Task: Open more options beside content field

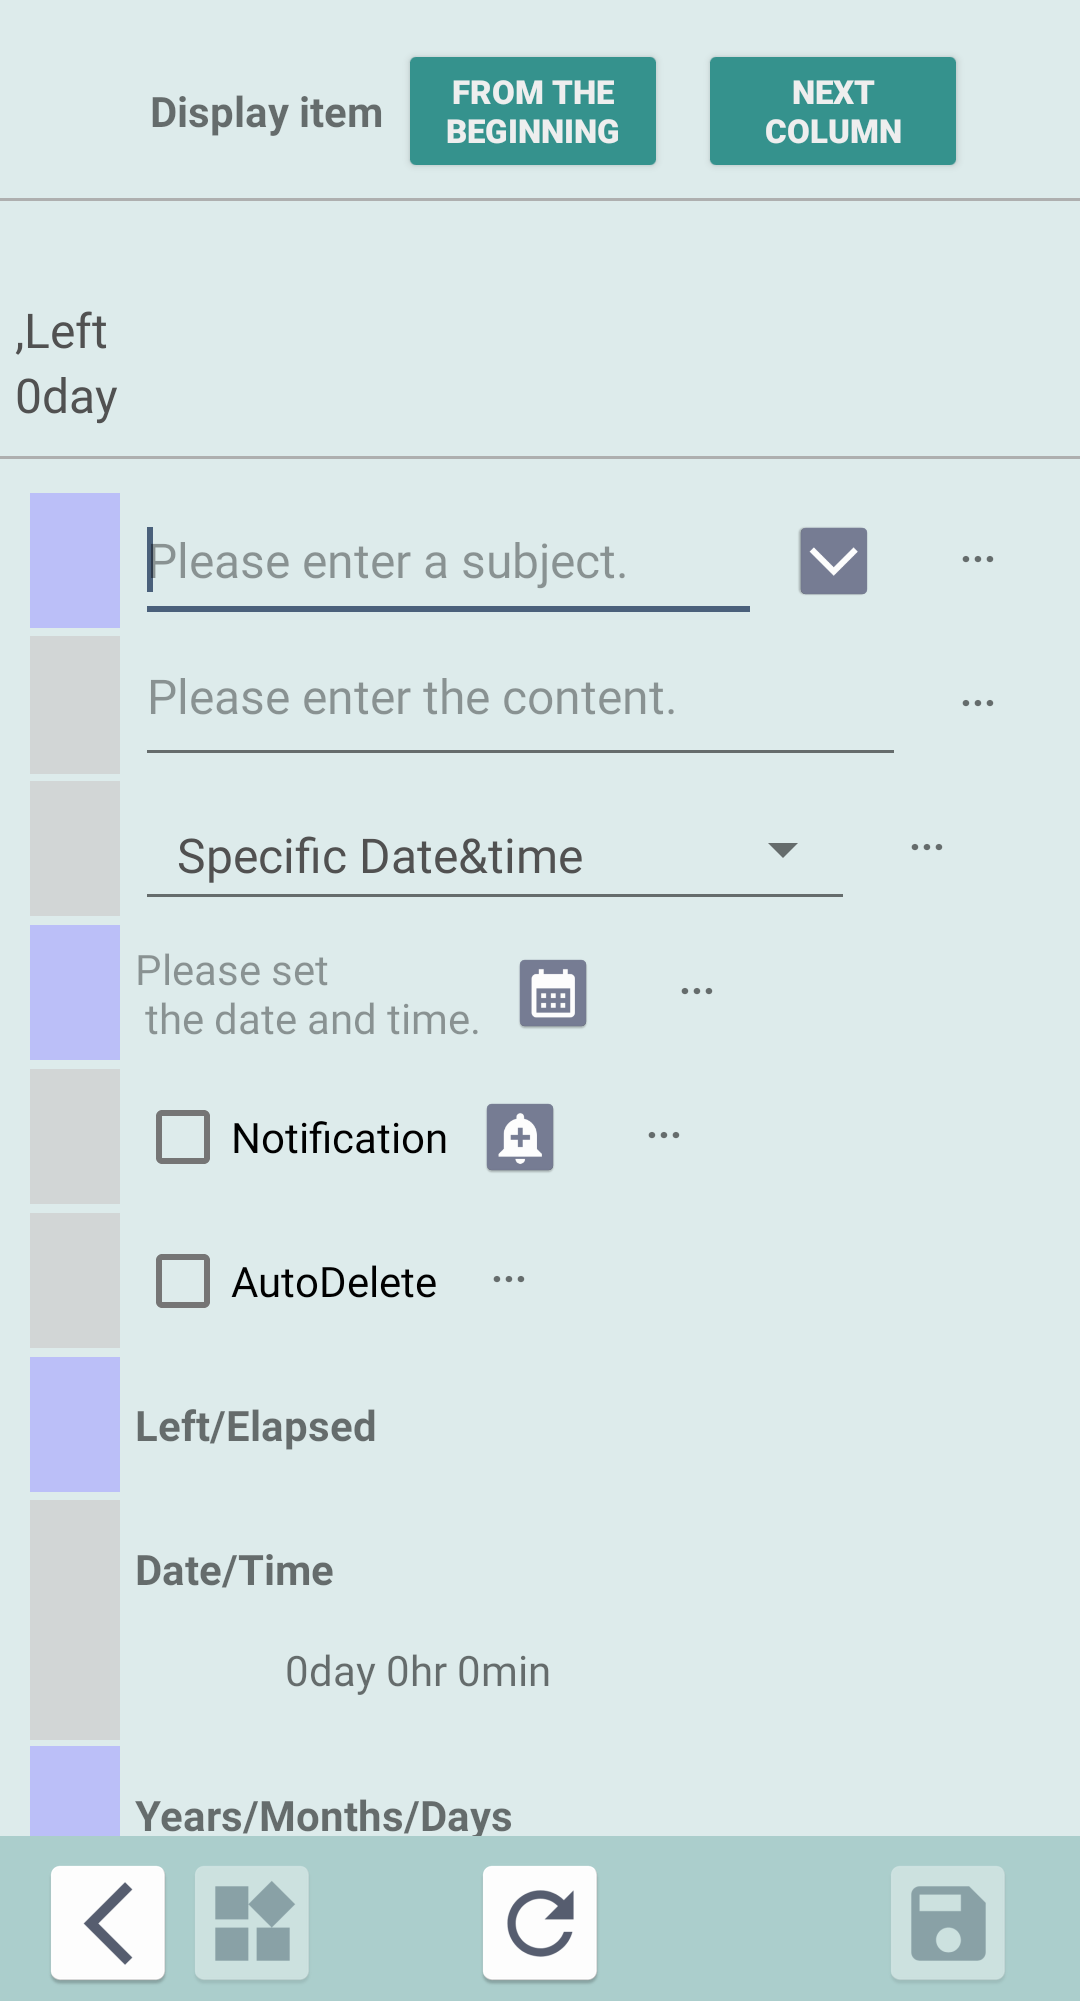Action: [x=977, y=704]
